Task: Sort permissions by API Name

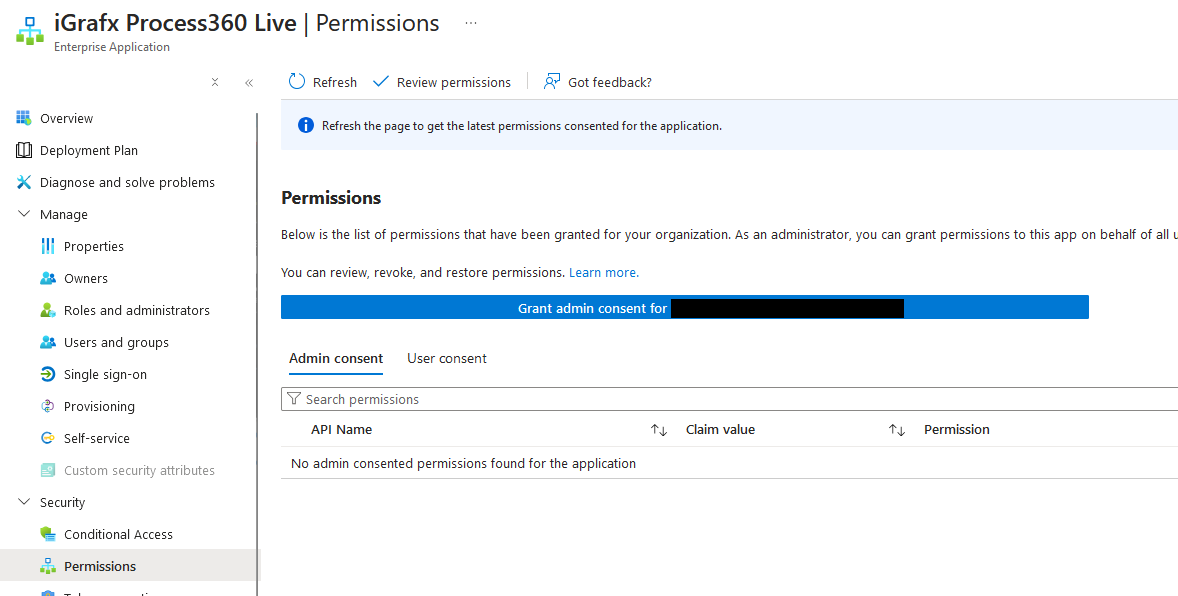Action: [x=657, y=429]
